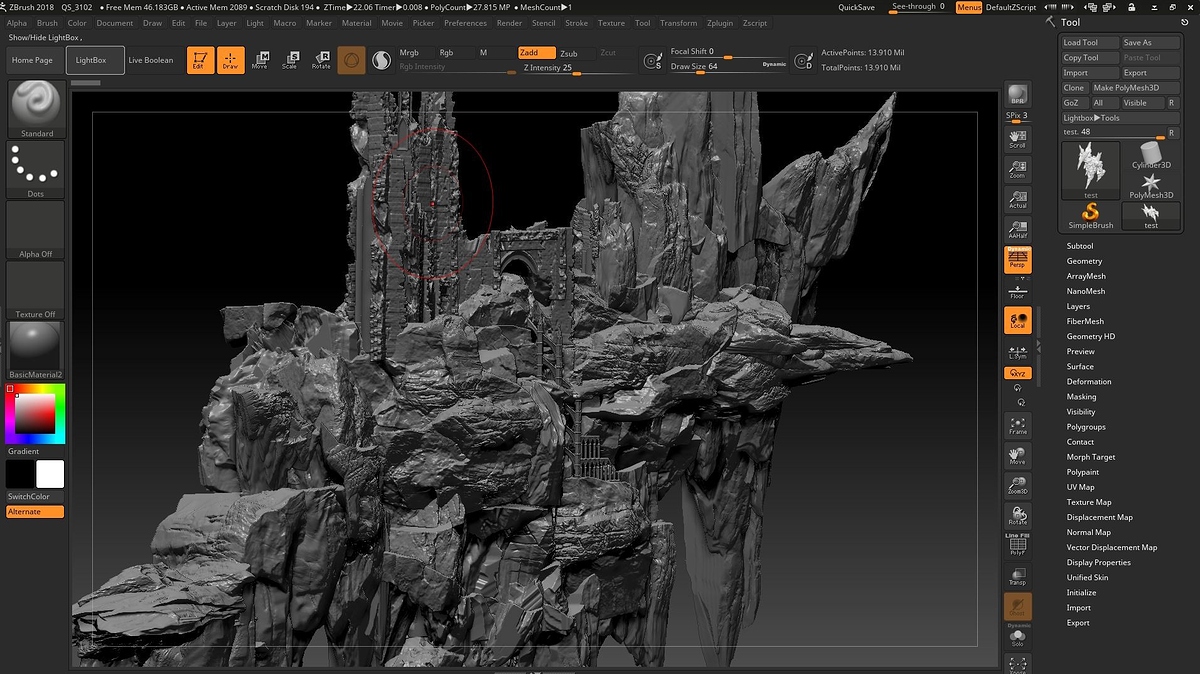
Task: Click the QuickSave button
Action: coord(856,7)
